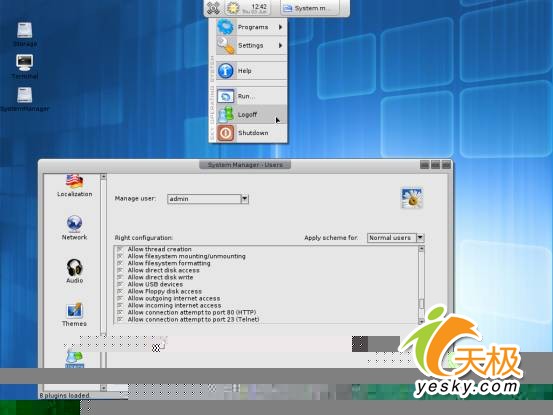This screenshot has width=553, height=415.
Task: Open the Storage desktop icon
Action: (x=25, y=31)
